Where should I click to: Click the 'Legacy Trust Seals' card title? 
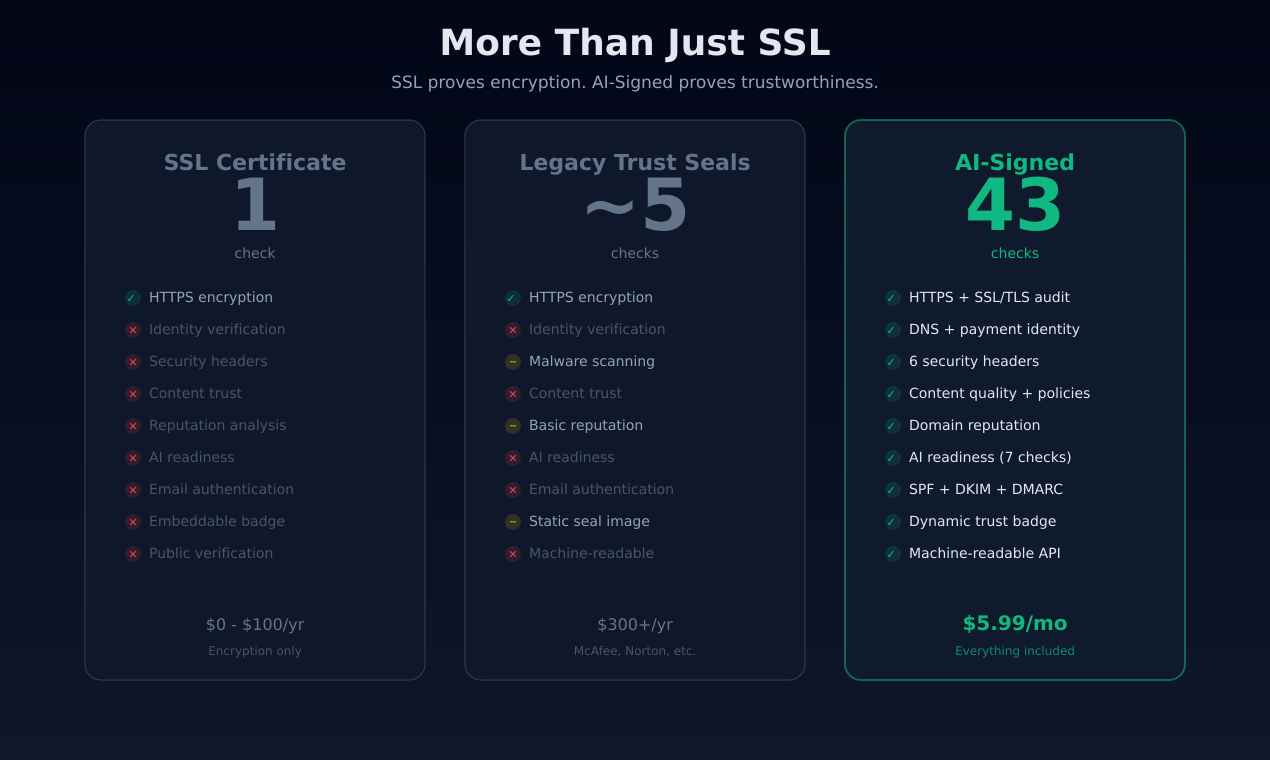click(635, 162)
